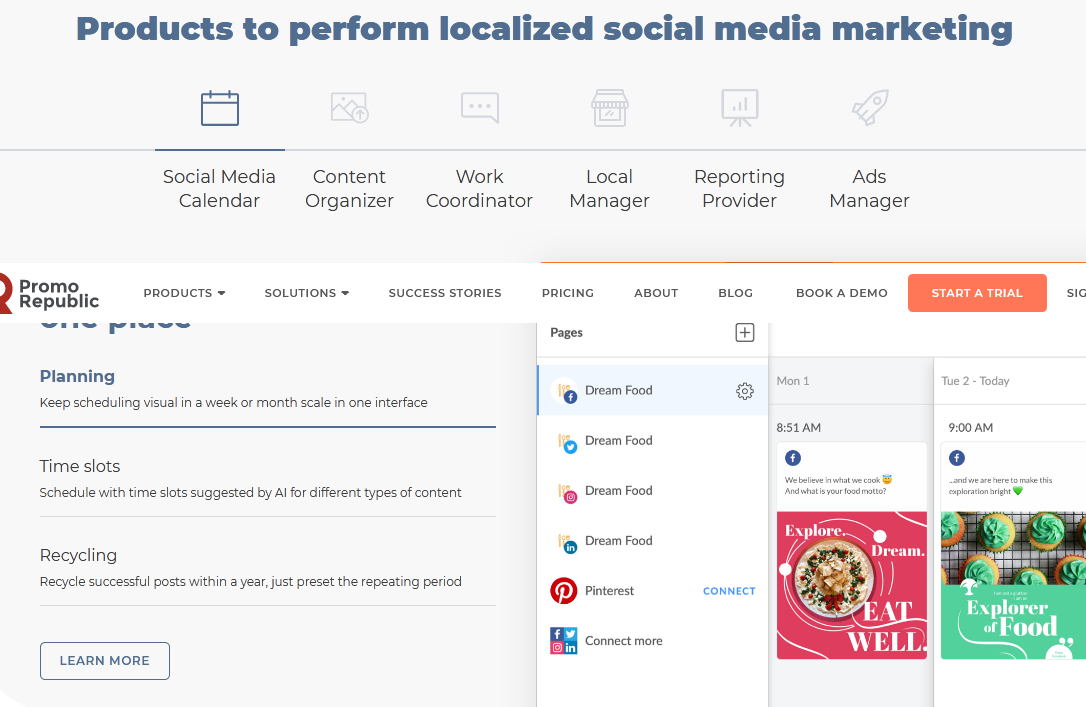This screenshot has height=707, width=1086.
Task: Open the Products dropdown menu
Action: pyautogui.click(x=184, y=293)
